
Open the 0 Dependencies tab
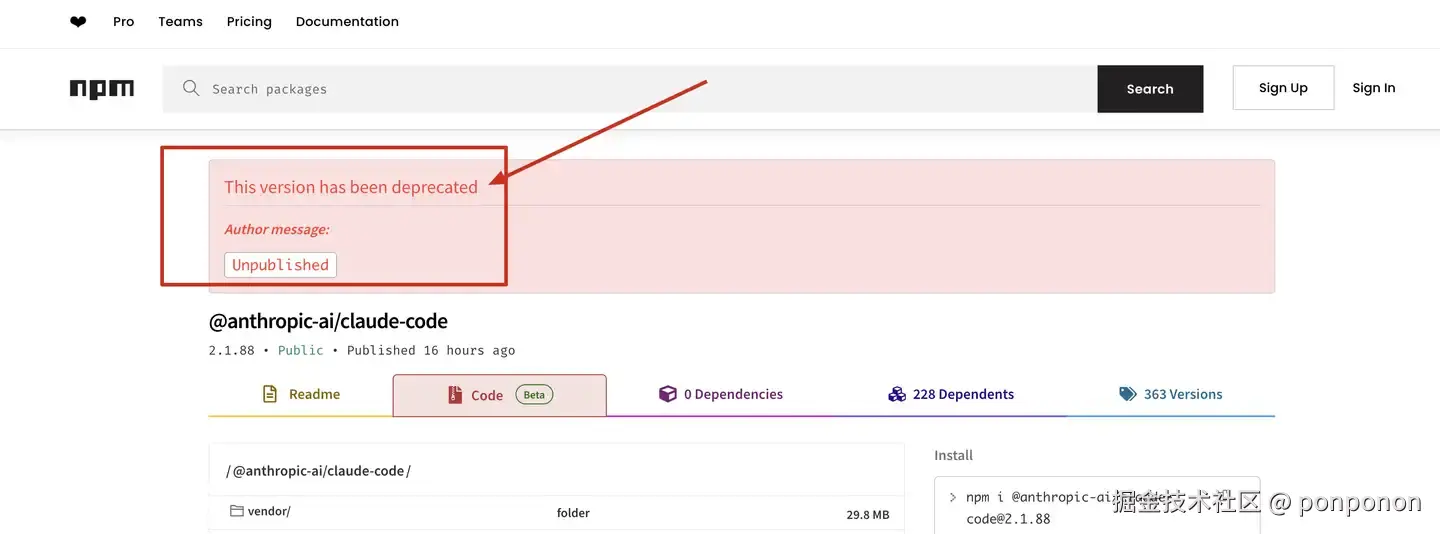[721, 394]
